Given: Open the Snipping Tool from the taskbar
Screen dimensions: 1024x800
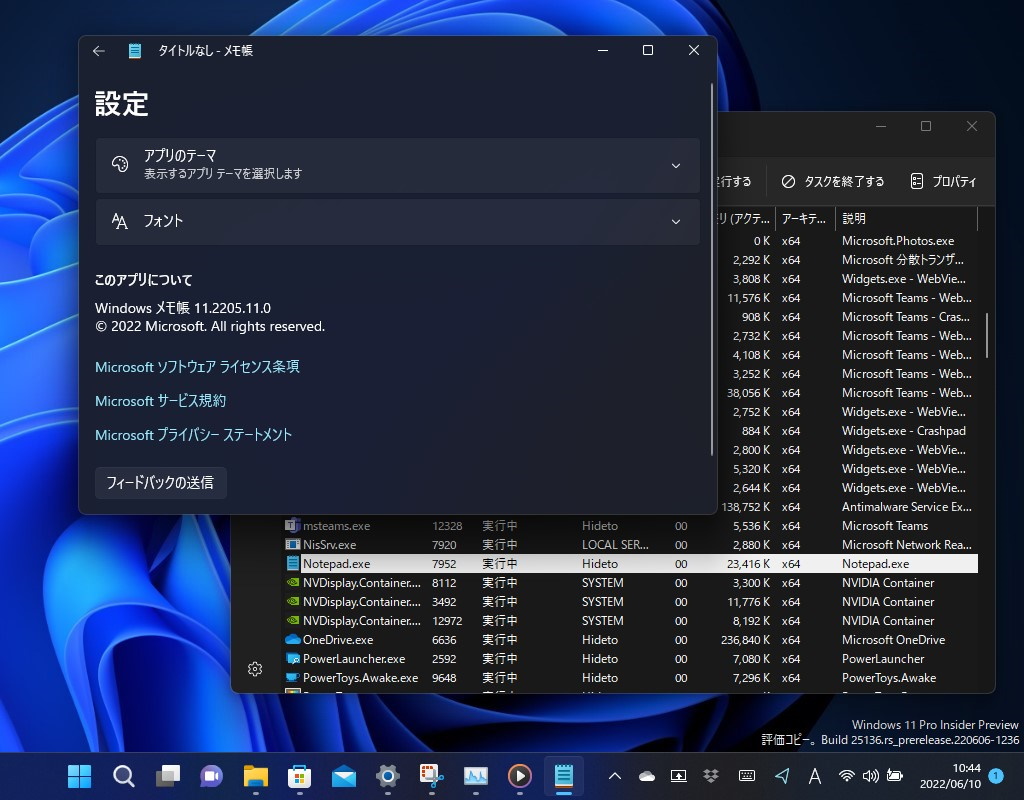Looking at the screenshot, I should (431, 776).
